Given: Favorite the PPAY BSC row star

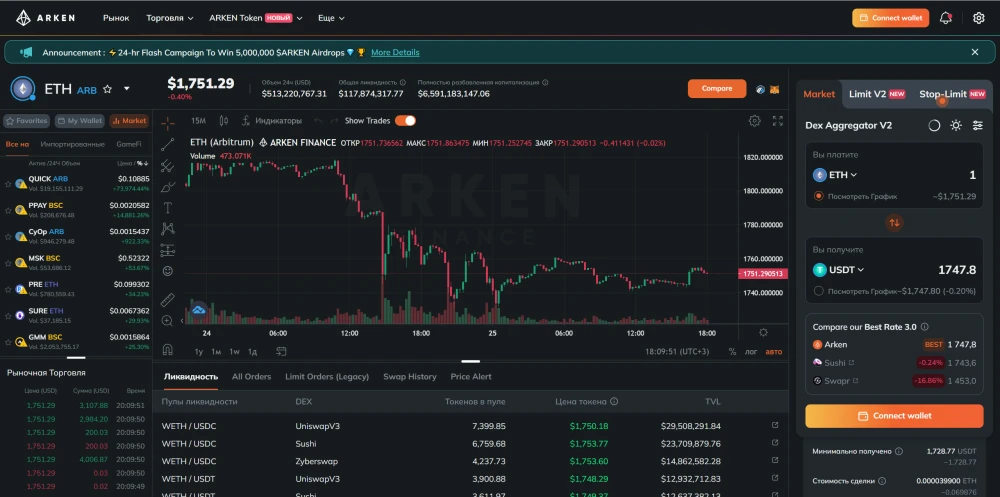Looking at the screenshot, I should point(8,210).
